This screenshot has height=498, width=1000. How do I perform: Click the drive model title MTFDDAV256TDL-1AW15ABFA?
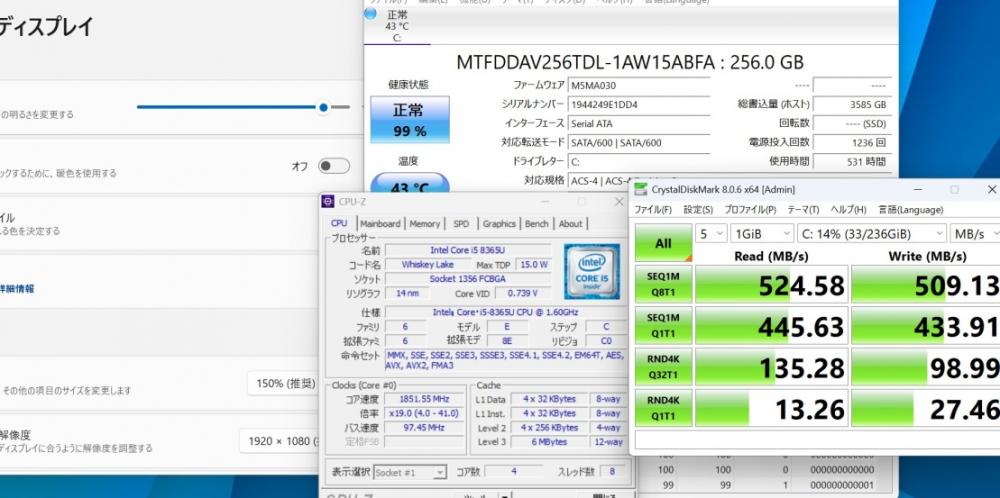[x=584, y=62]
